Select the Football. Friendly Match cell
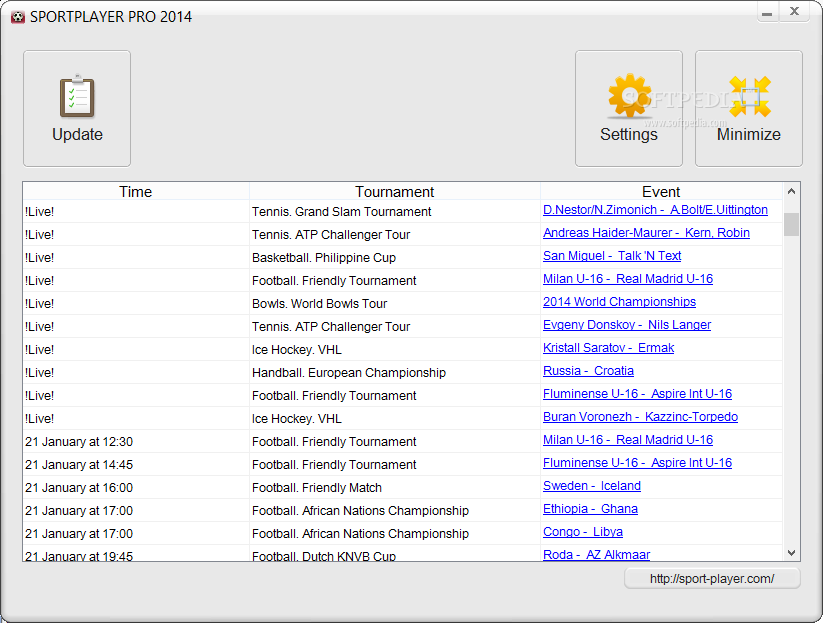Image resolution: width=823 pixels, height=623 pixels. pyautogui.click(x=395, y=488)
